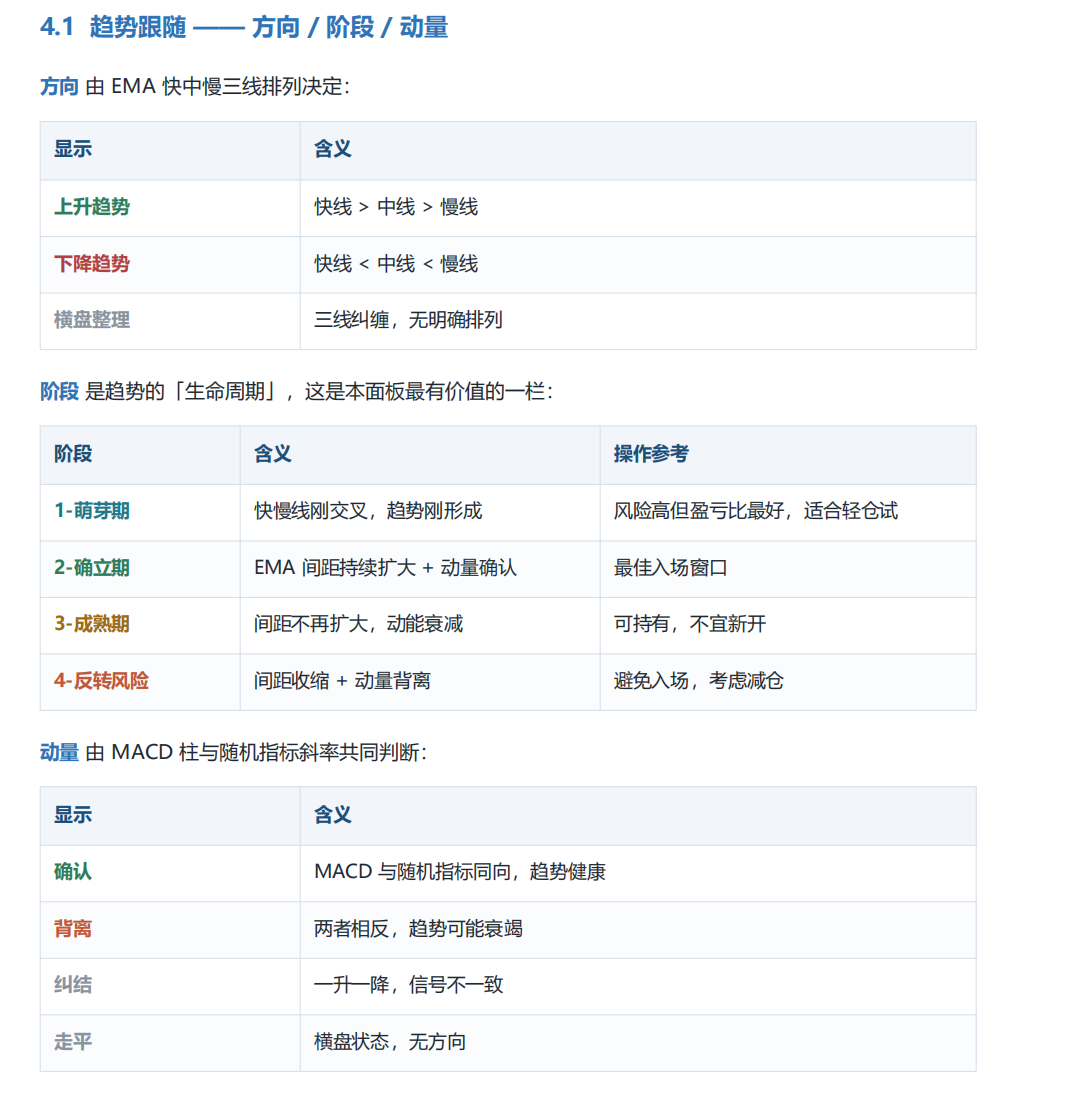Click the text 可持有，不宜新开

click(690, 624)
